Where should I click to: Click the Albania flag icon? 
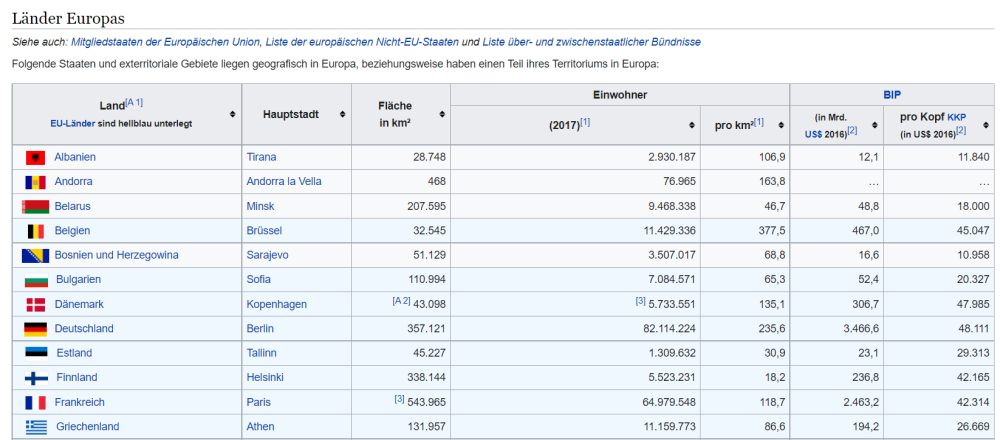[35, 158]
